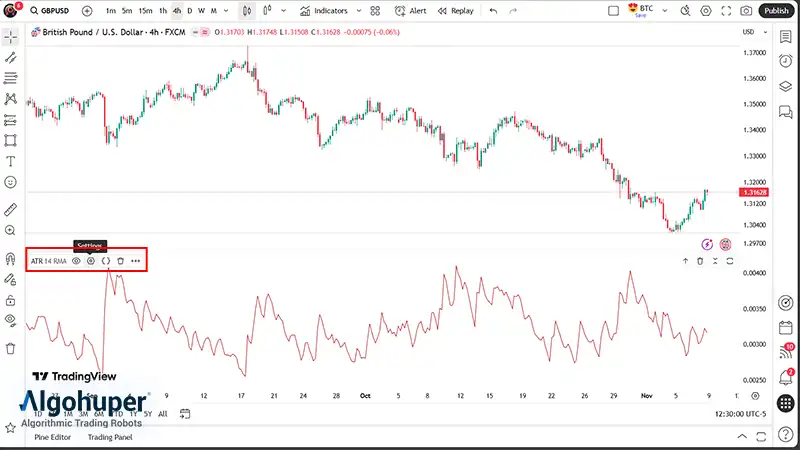The image size is (800, 450).
Task: Toggle ATR indicator visibility eye
Action: 76,261
